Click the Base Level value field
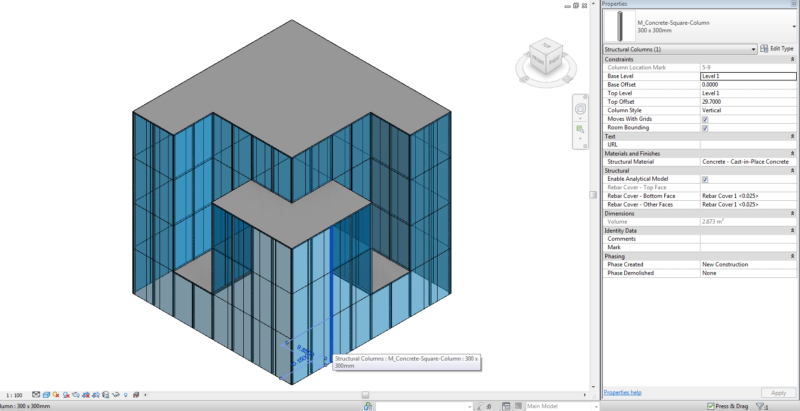800x411 pixels. pos(748,76)
